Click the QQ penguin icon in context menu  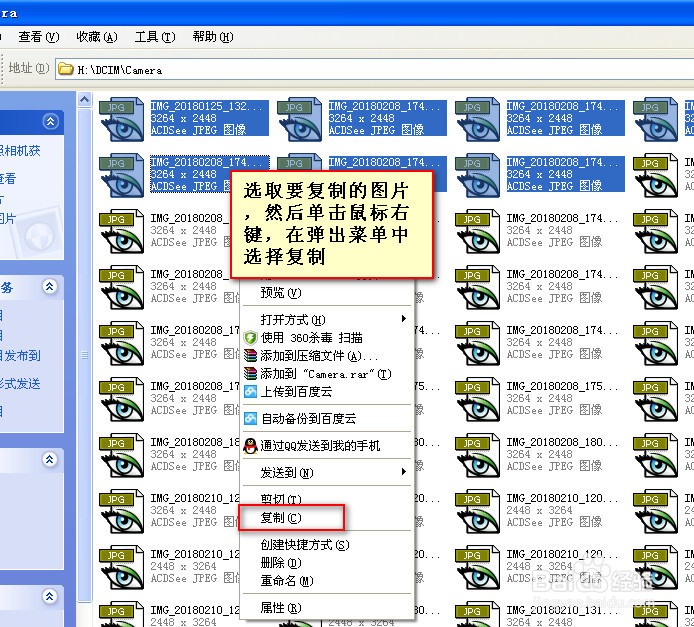point(251,446)
